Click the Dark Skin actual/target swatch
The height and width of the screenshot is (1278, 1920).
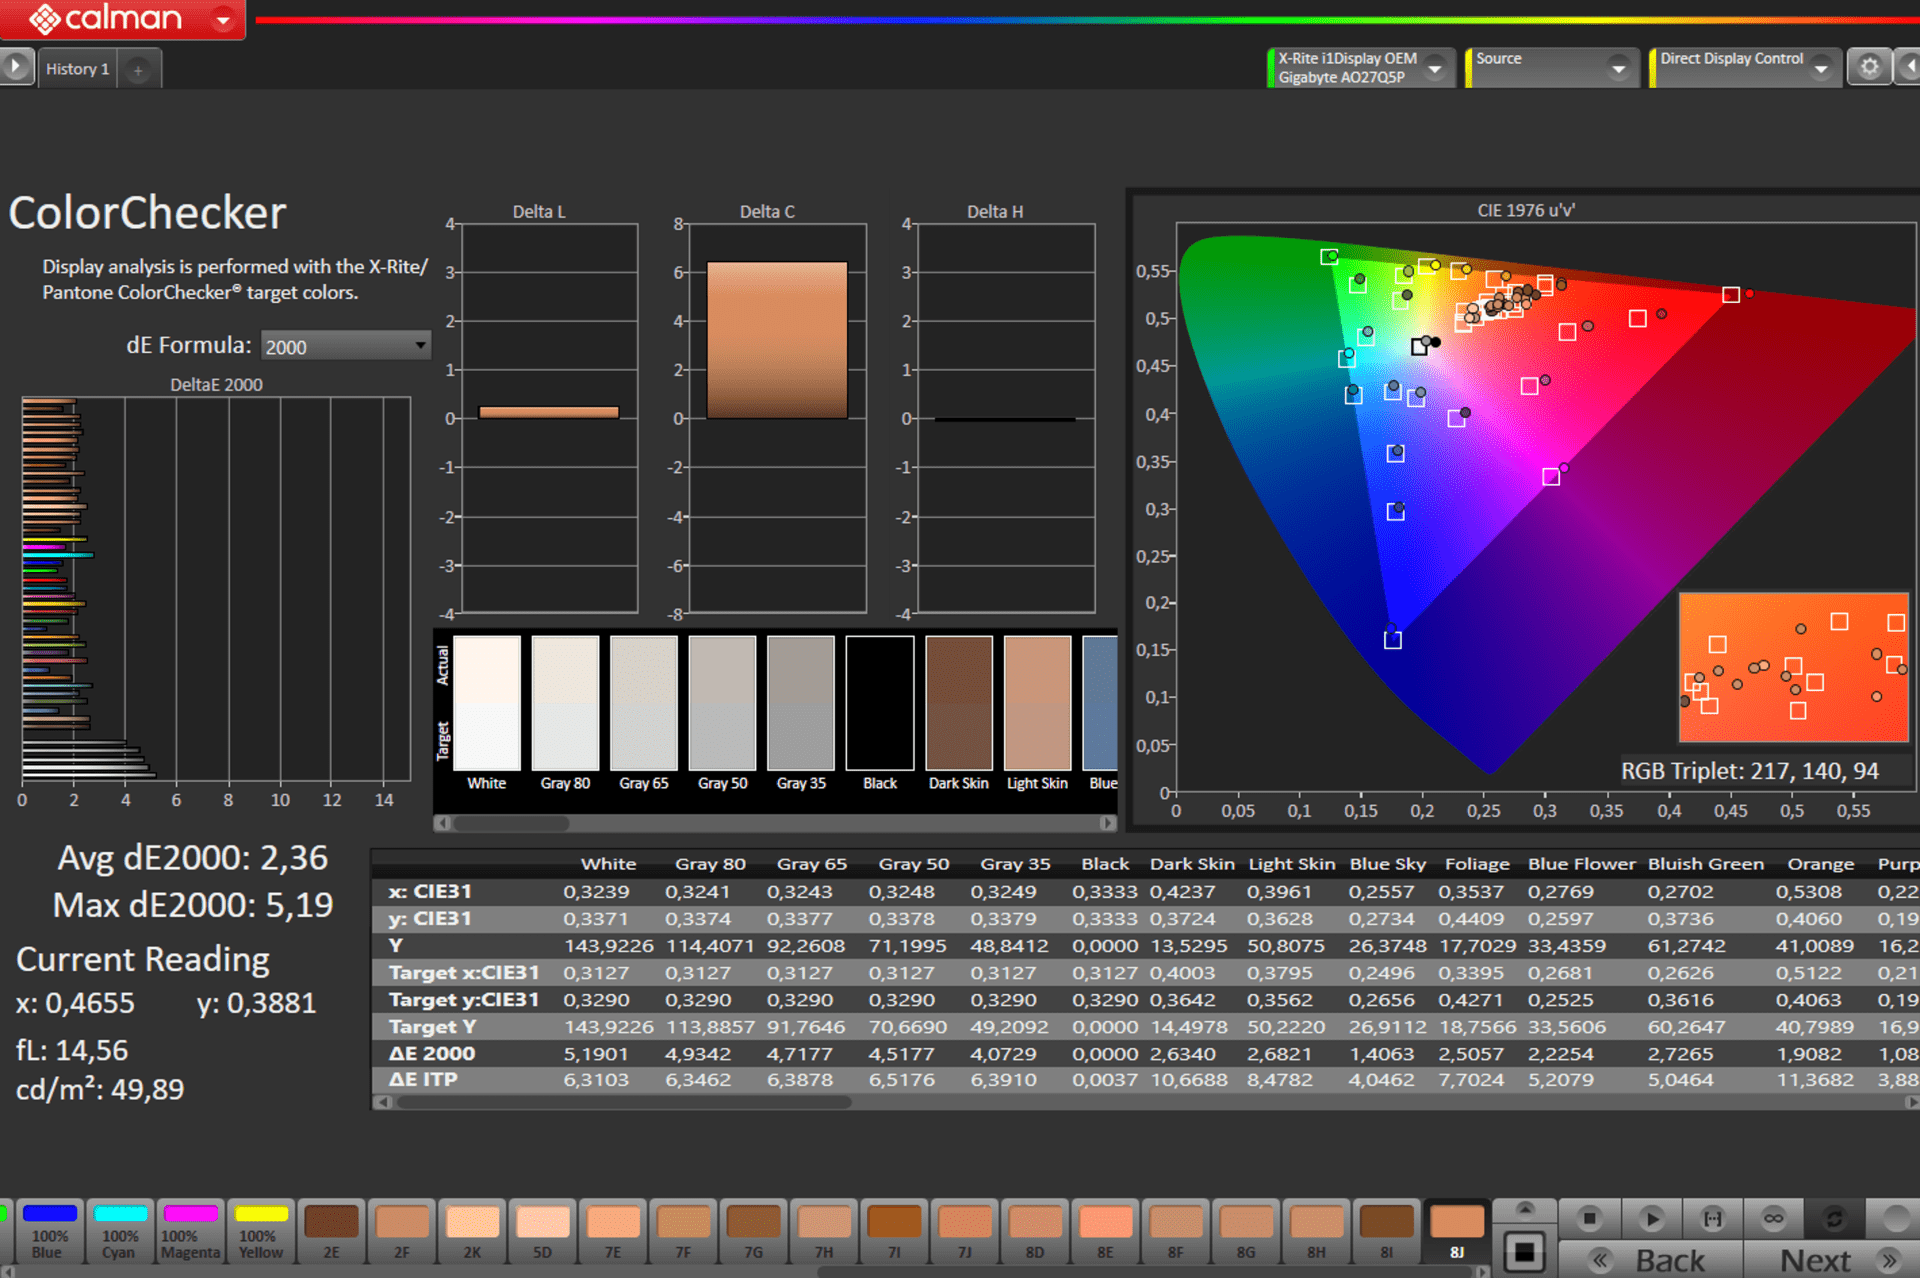958,702
